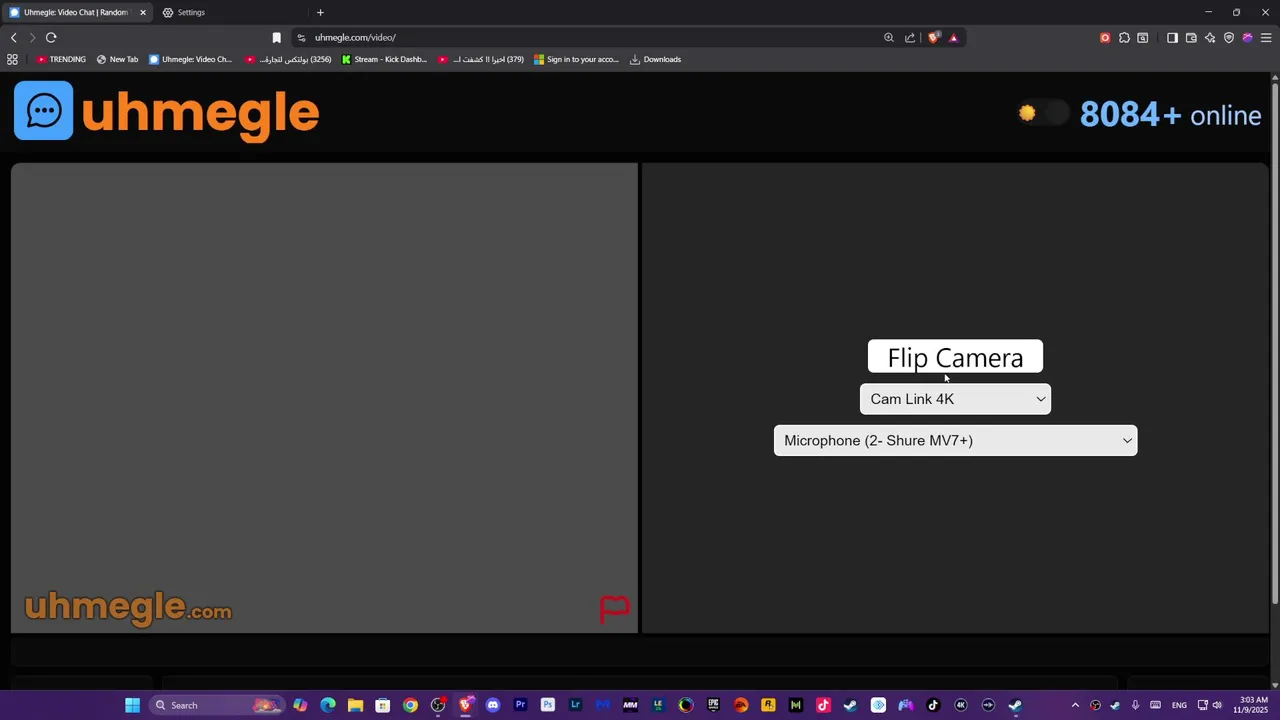Viewport: 1280px width, 720px height.
Task: Click the Uhmegle chat bubble logo icon
Action: (x=44, y=111)
